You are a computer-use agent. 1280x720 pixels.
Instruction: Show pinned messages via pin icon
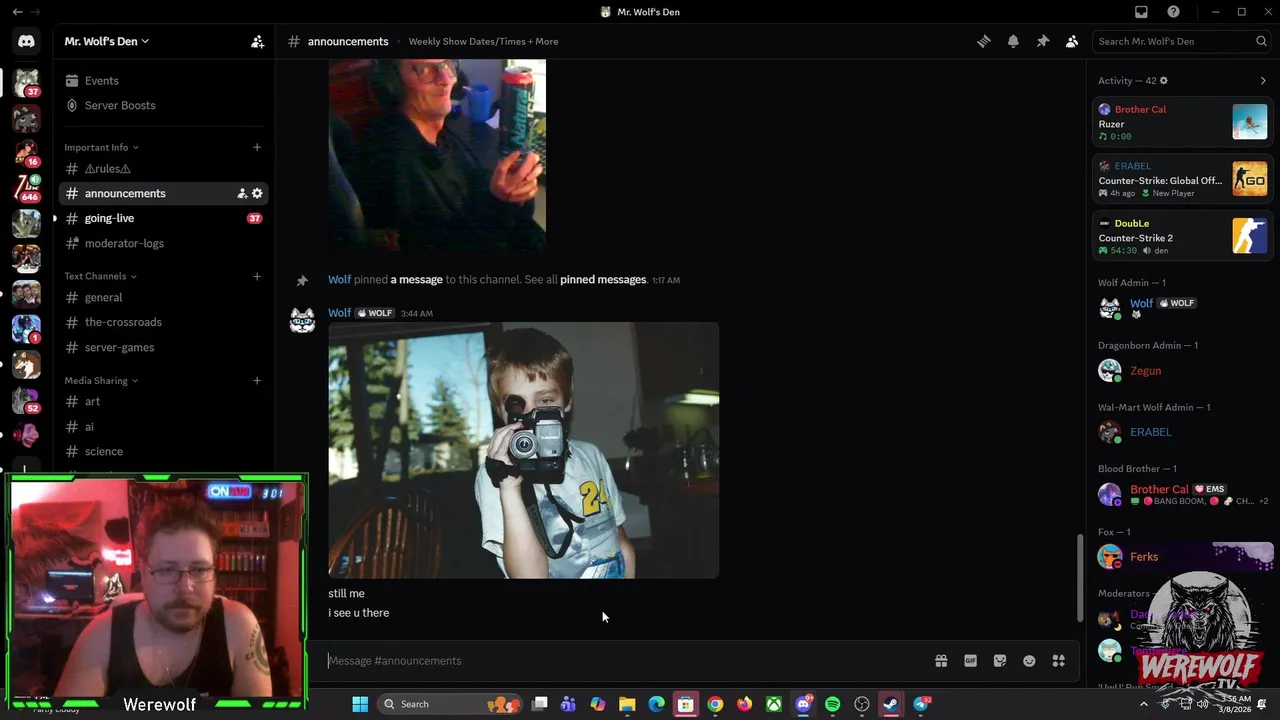coord(1042,41)
